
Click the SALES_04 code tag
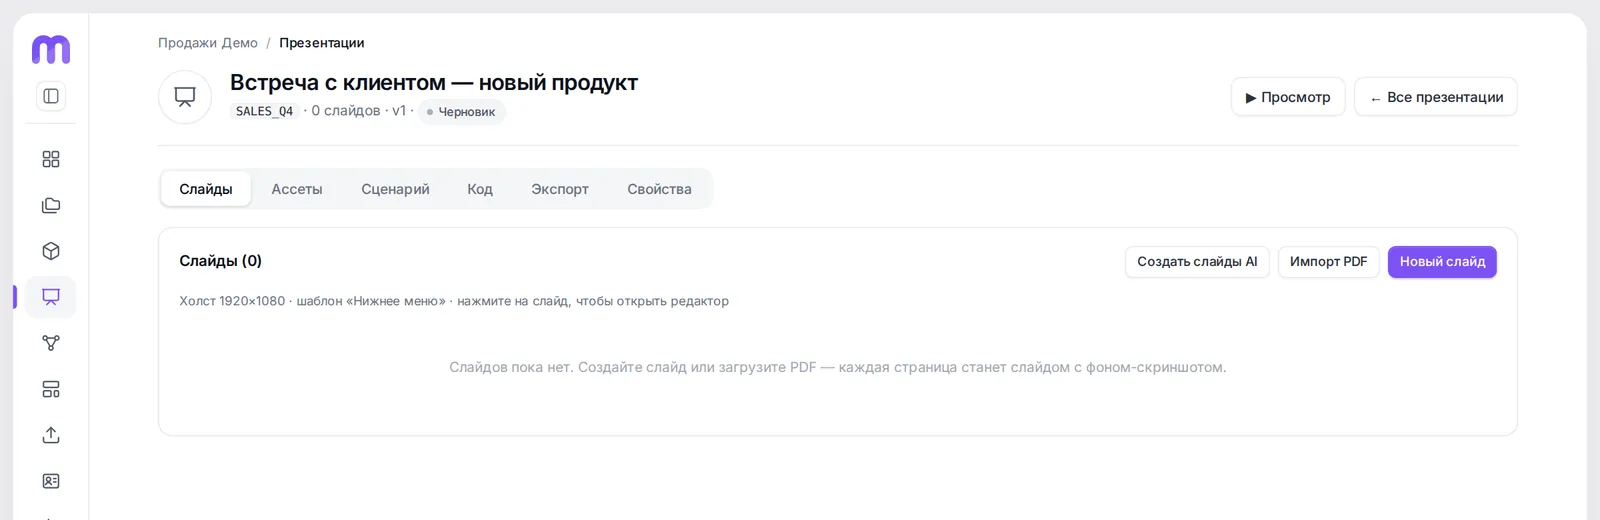click(264, 111)
